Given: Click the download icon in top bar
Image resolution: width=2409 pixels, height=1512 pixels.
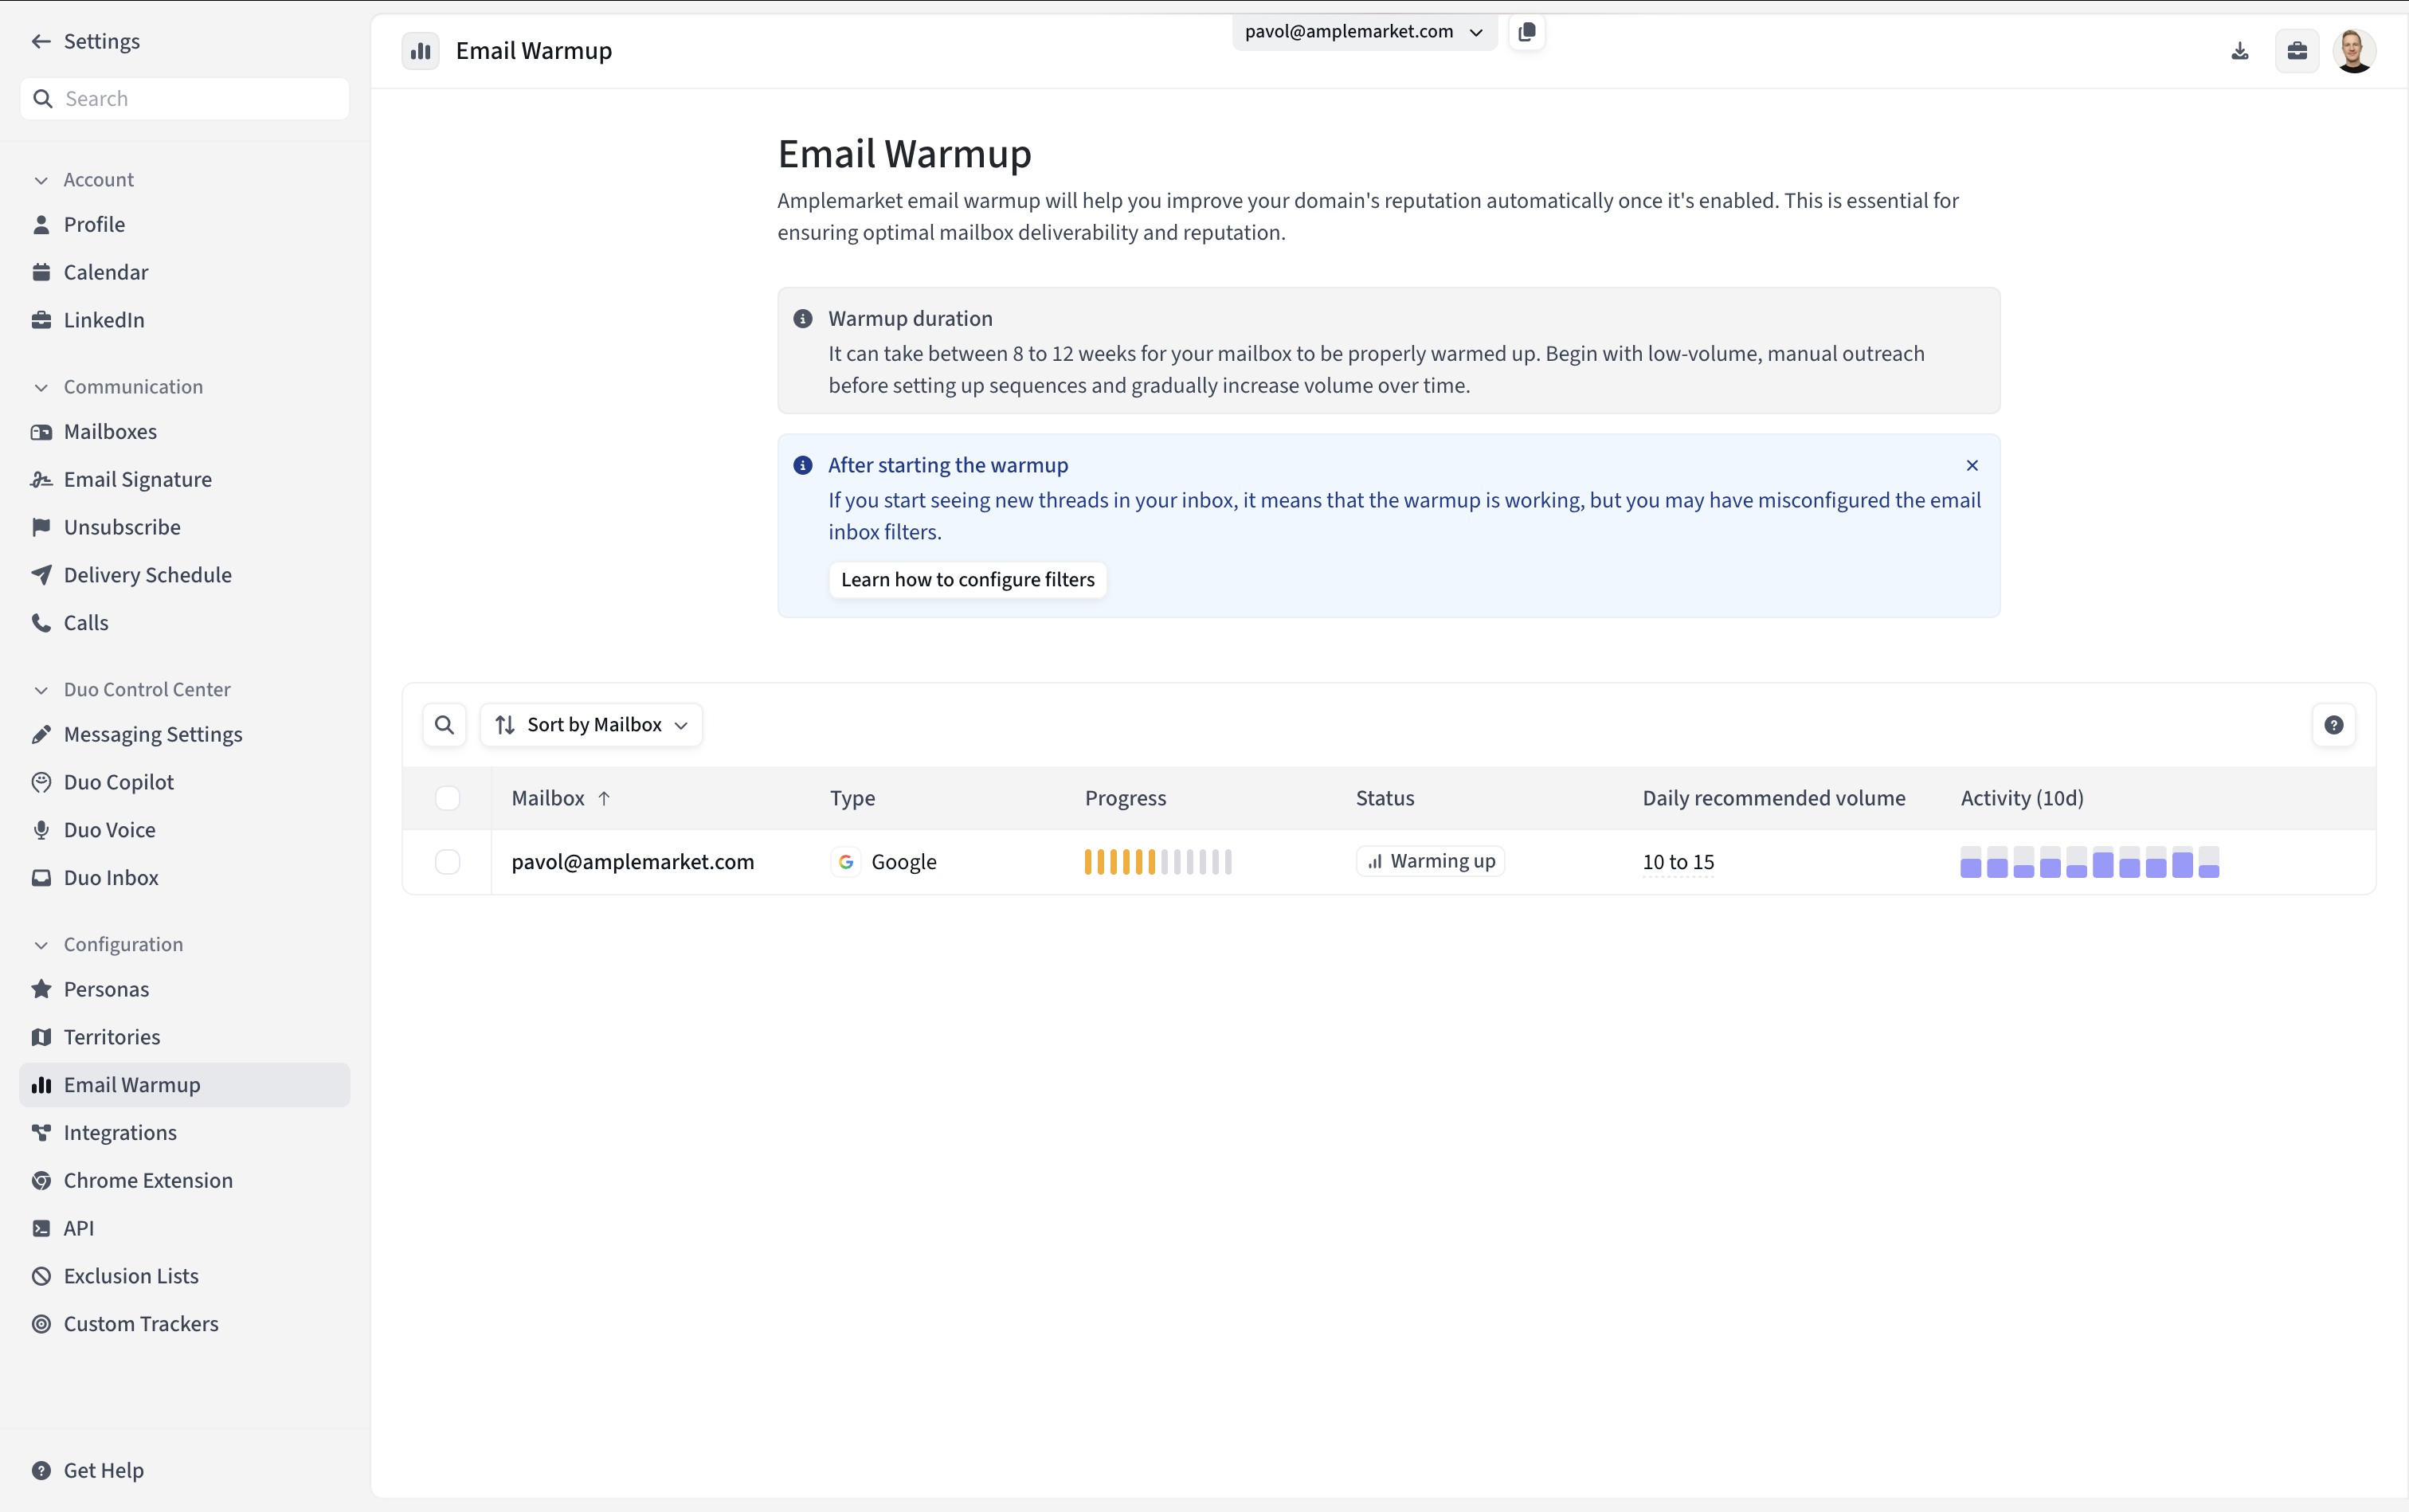Looking at the screenshot, I should 2239,51.
